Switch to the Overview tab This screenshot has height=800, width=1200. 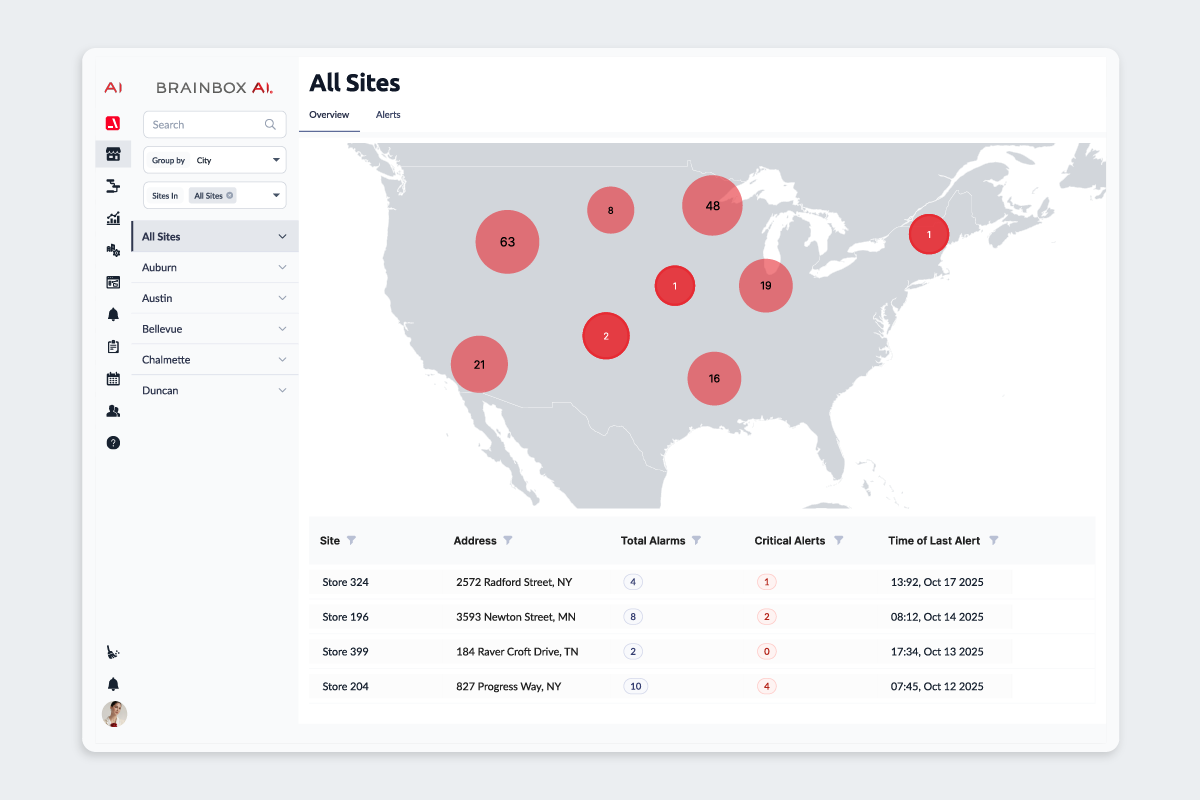click(x=329, y=115)
